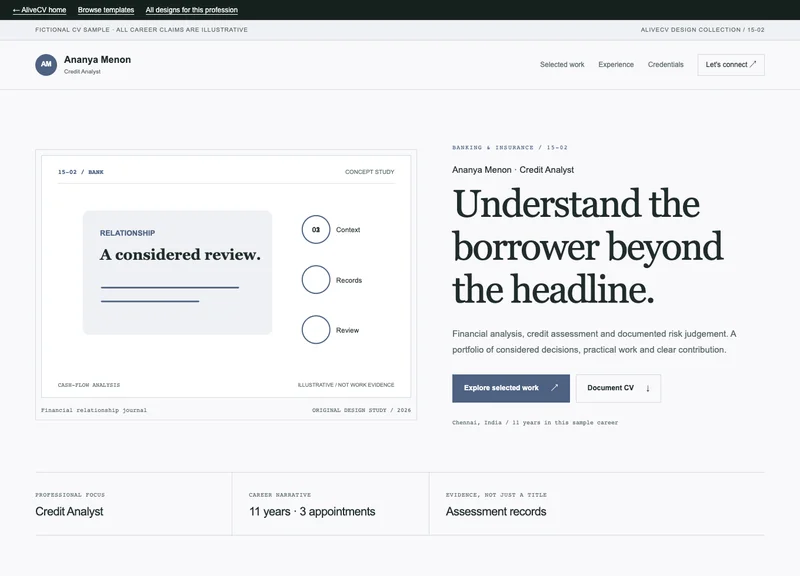
Task: Click the AM avatar circle
Action: pos(46,64)
